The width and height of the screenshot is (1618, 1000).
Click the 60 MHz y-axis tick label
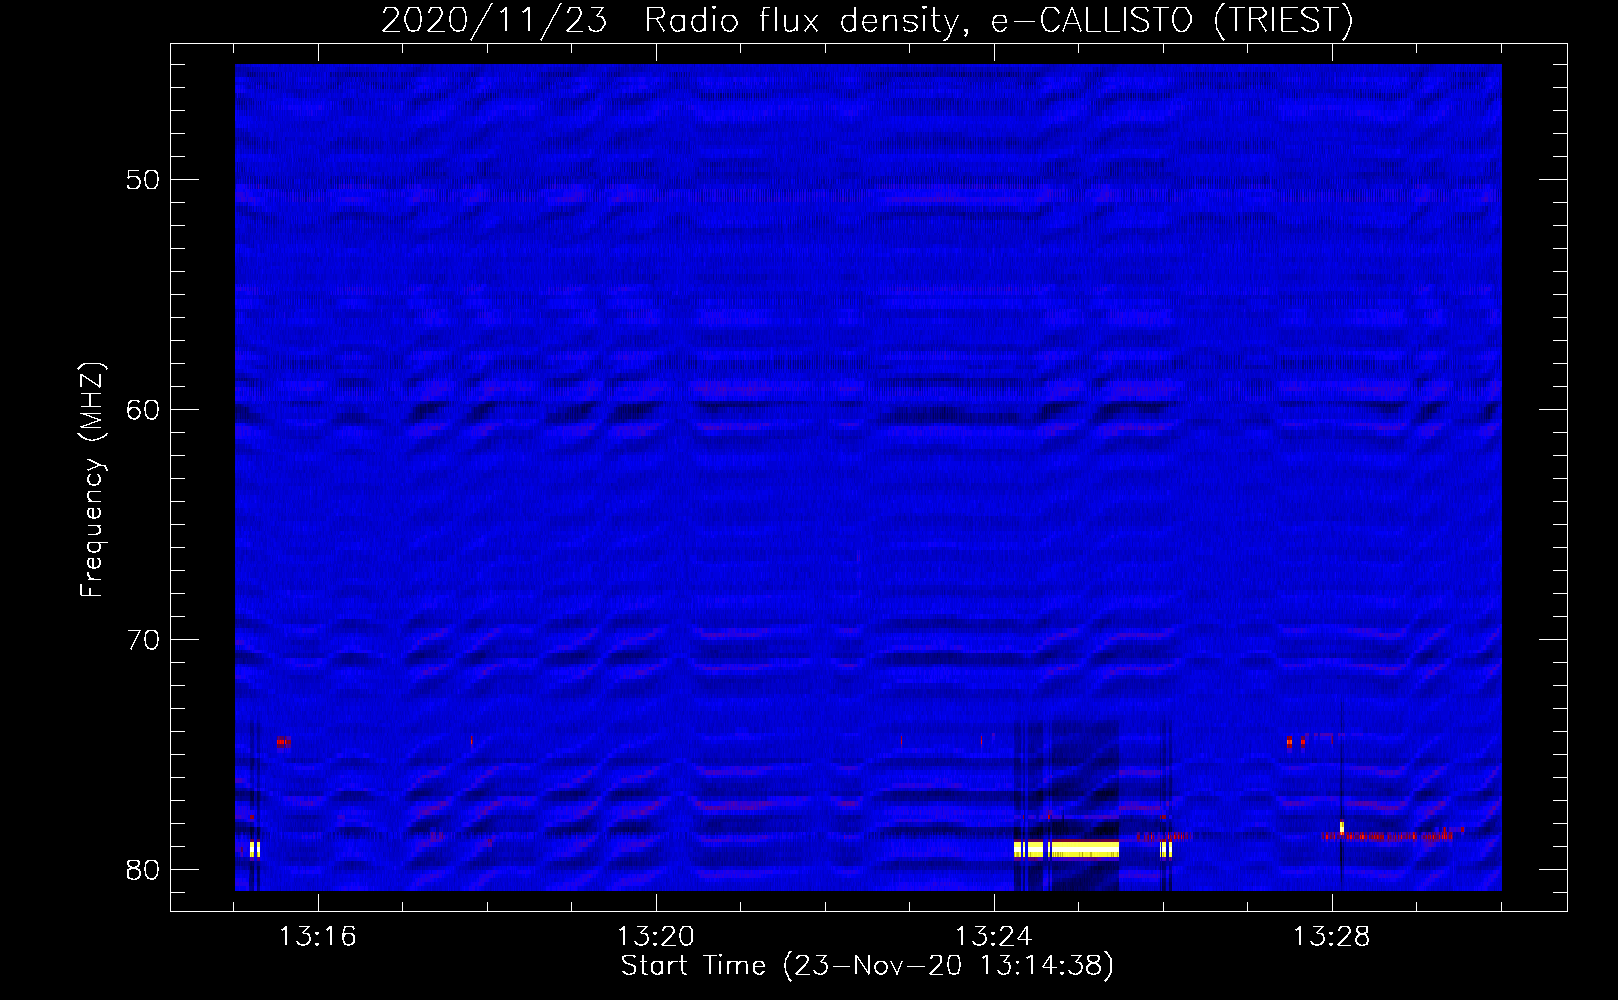click(143, 410)
